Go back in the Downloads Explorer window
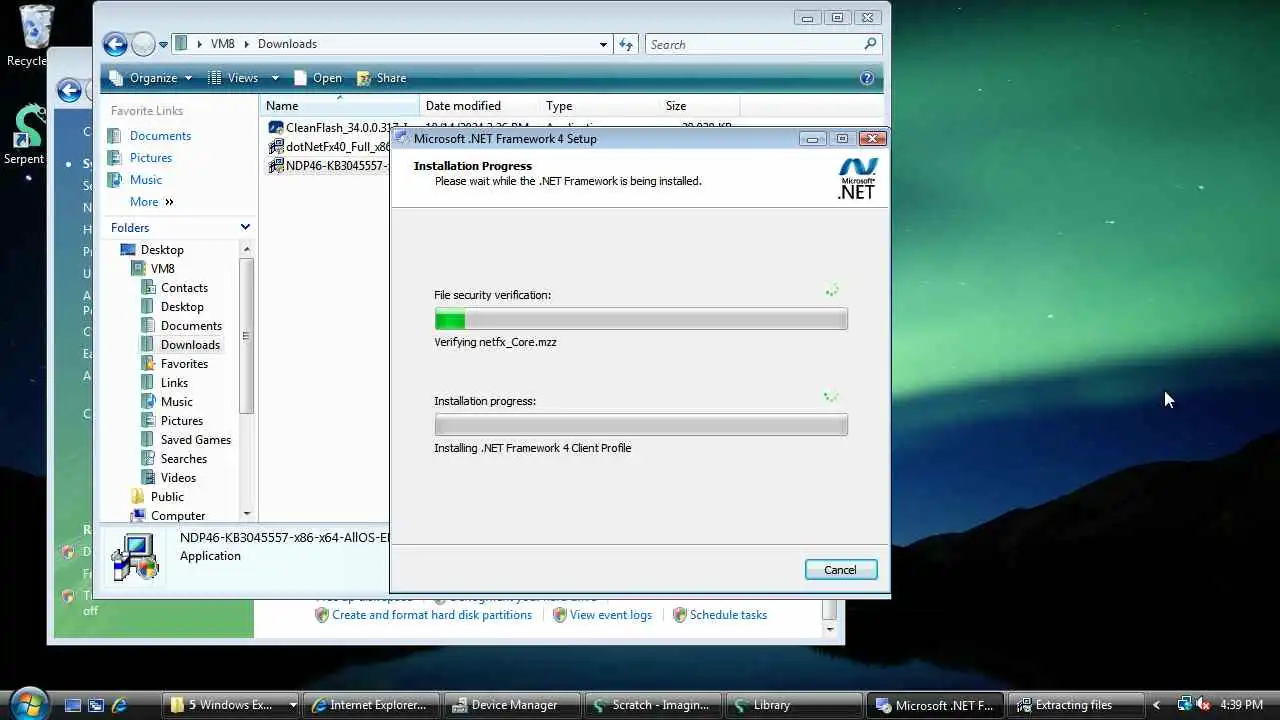This screenshot has height=720, width=1280. (116, 44)
